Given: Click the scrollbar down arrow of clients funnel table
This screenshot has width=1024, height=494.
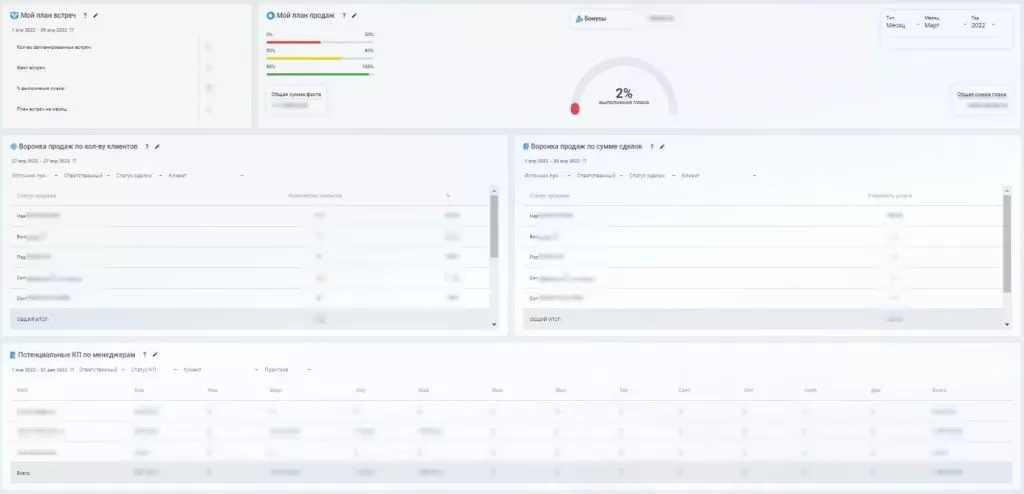Looking at the screenshot, I should pos(493,325).
